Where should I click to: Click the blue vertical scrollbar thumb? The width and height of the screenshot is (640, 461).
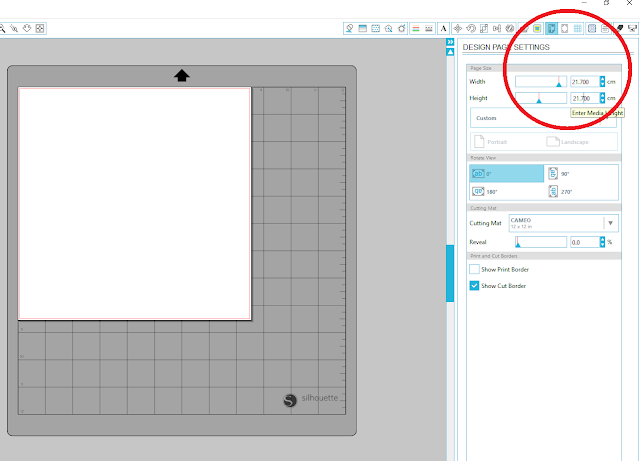tap(450, 273)
